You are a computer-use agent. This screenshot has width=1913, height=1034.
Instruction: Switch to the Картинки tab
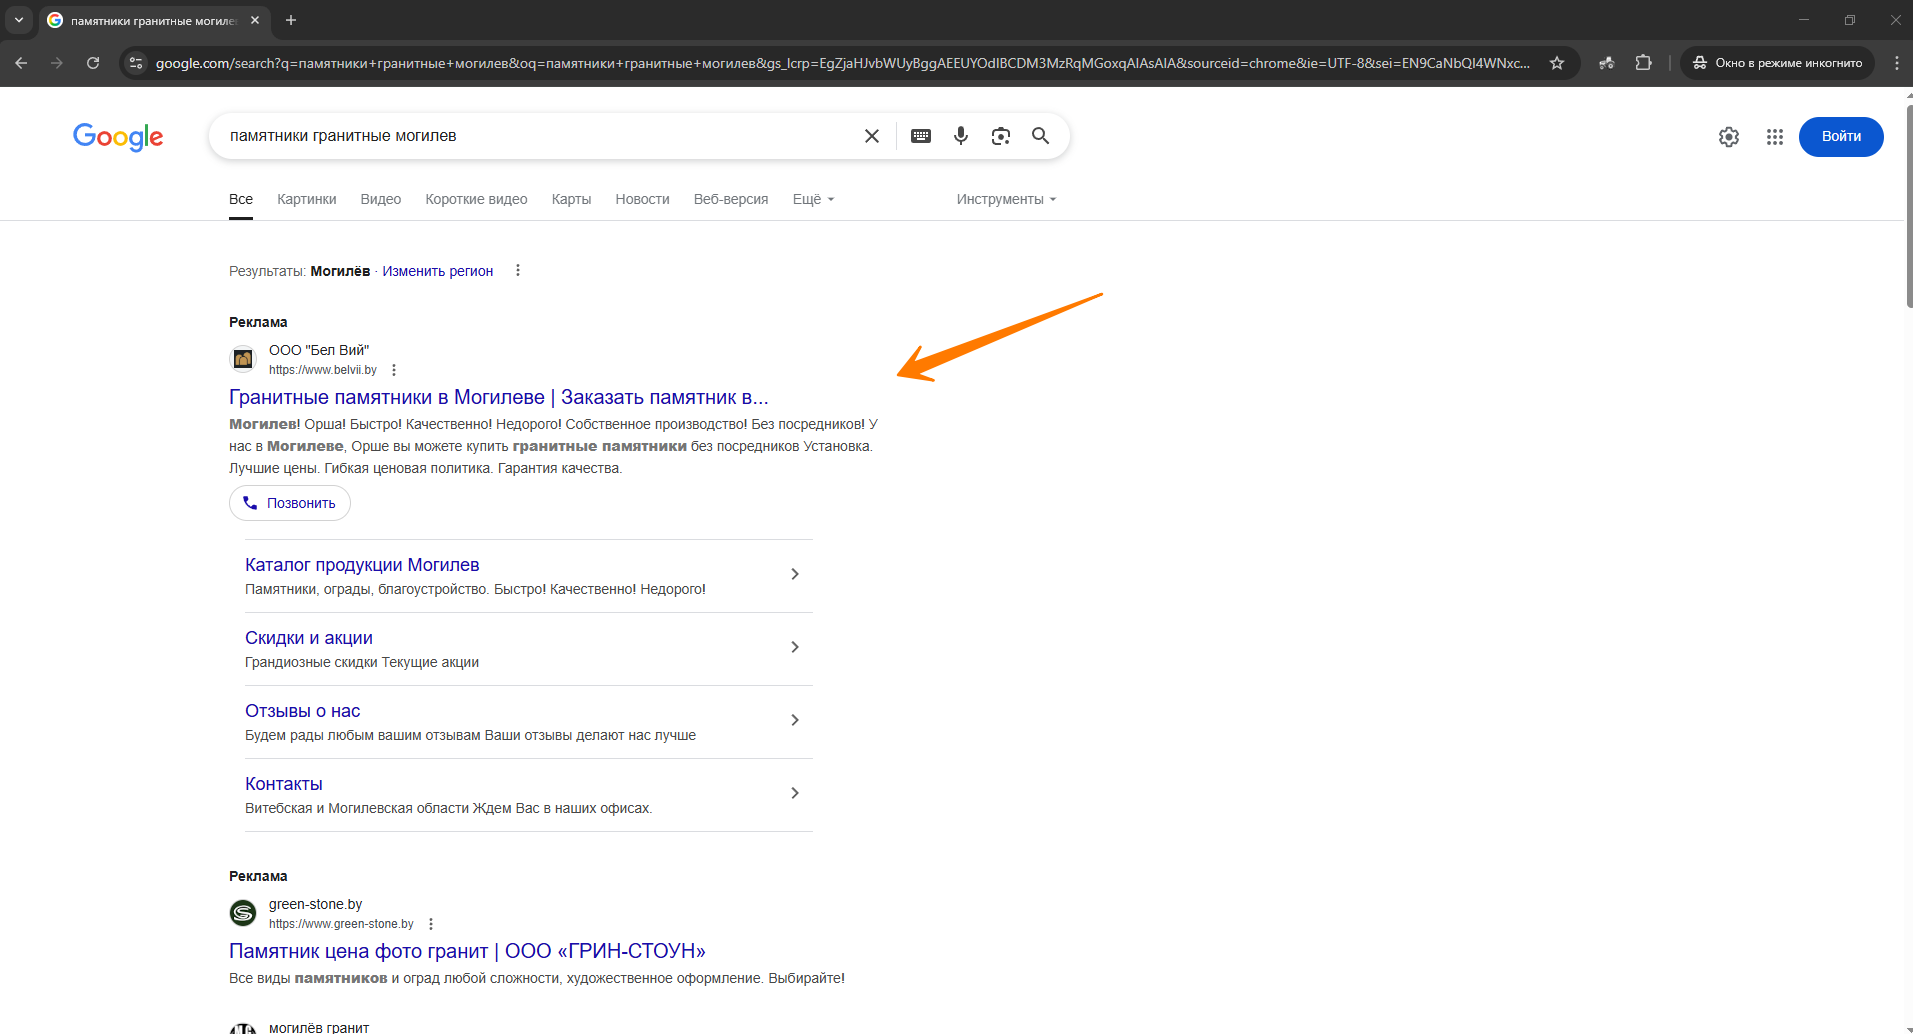(307, 199)
